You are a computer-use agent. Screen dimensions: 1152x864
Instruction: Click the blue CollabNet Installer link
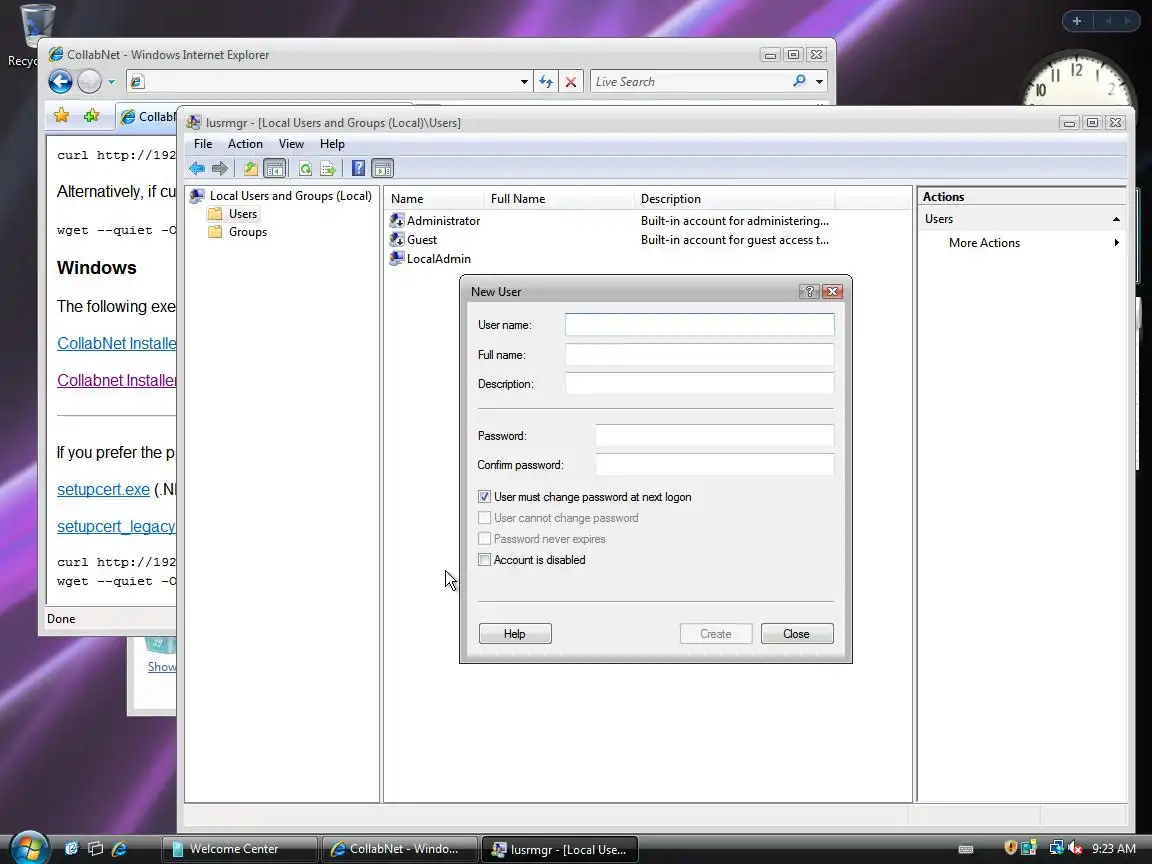click(x=116, y=343)
